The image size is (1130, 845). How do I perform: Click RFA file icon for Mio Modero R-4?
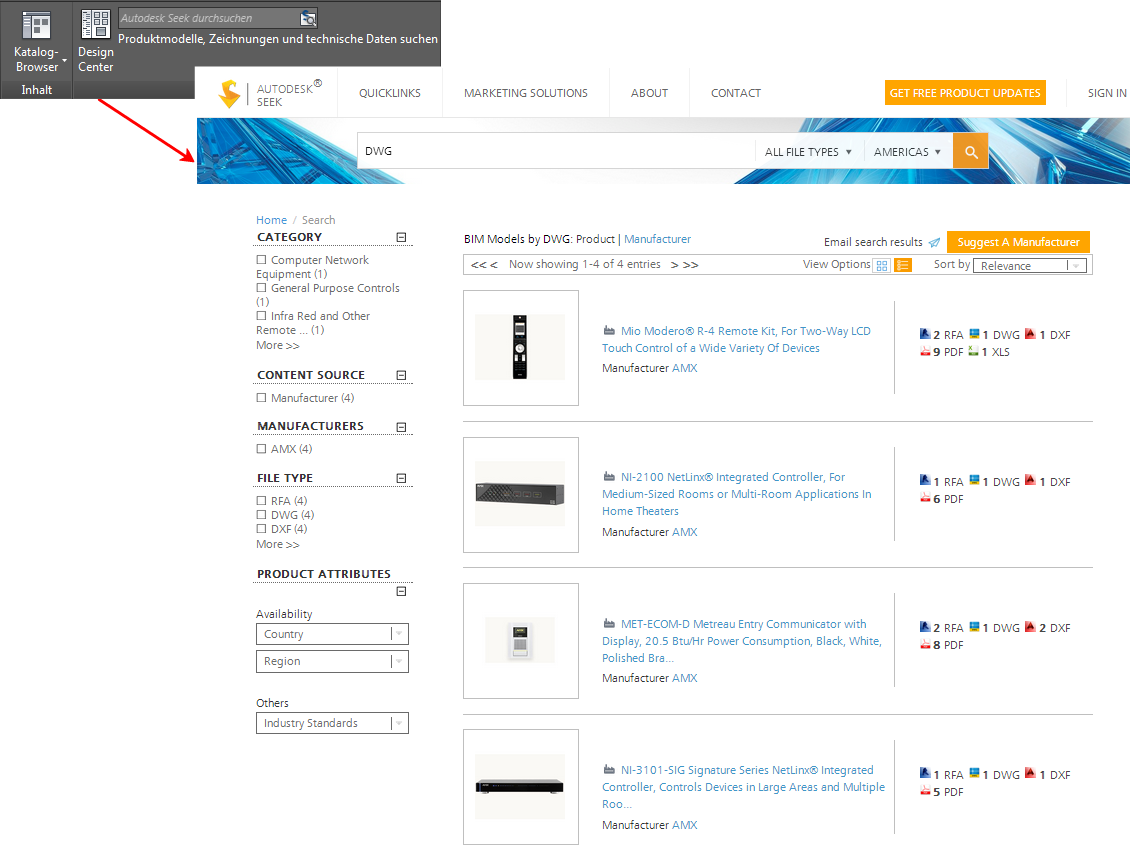point(925,334)
